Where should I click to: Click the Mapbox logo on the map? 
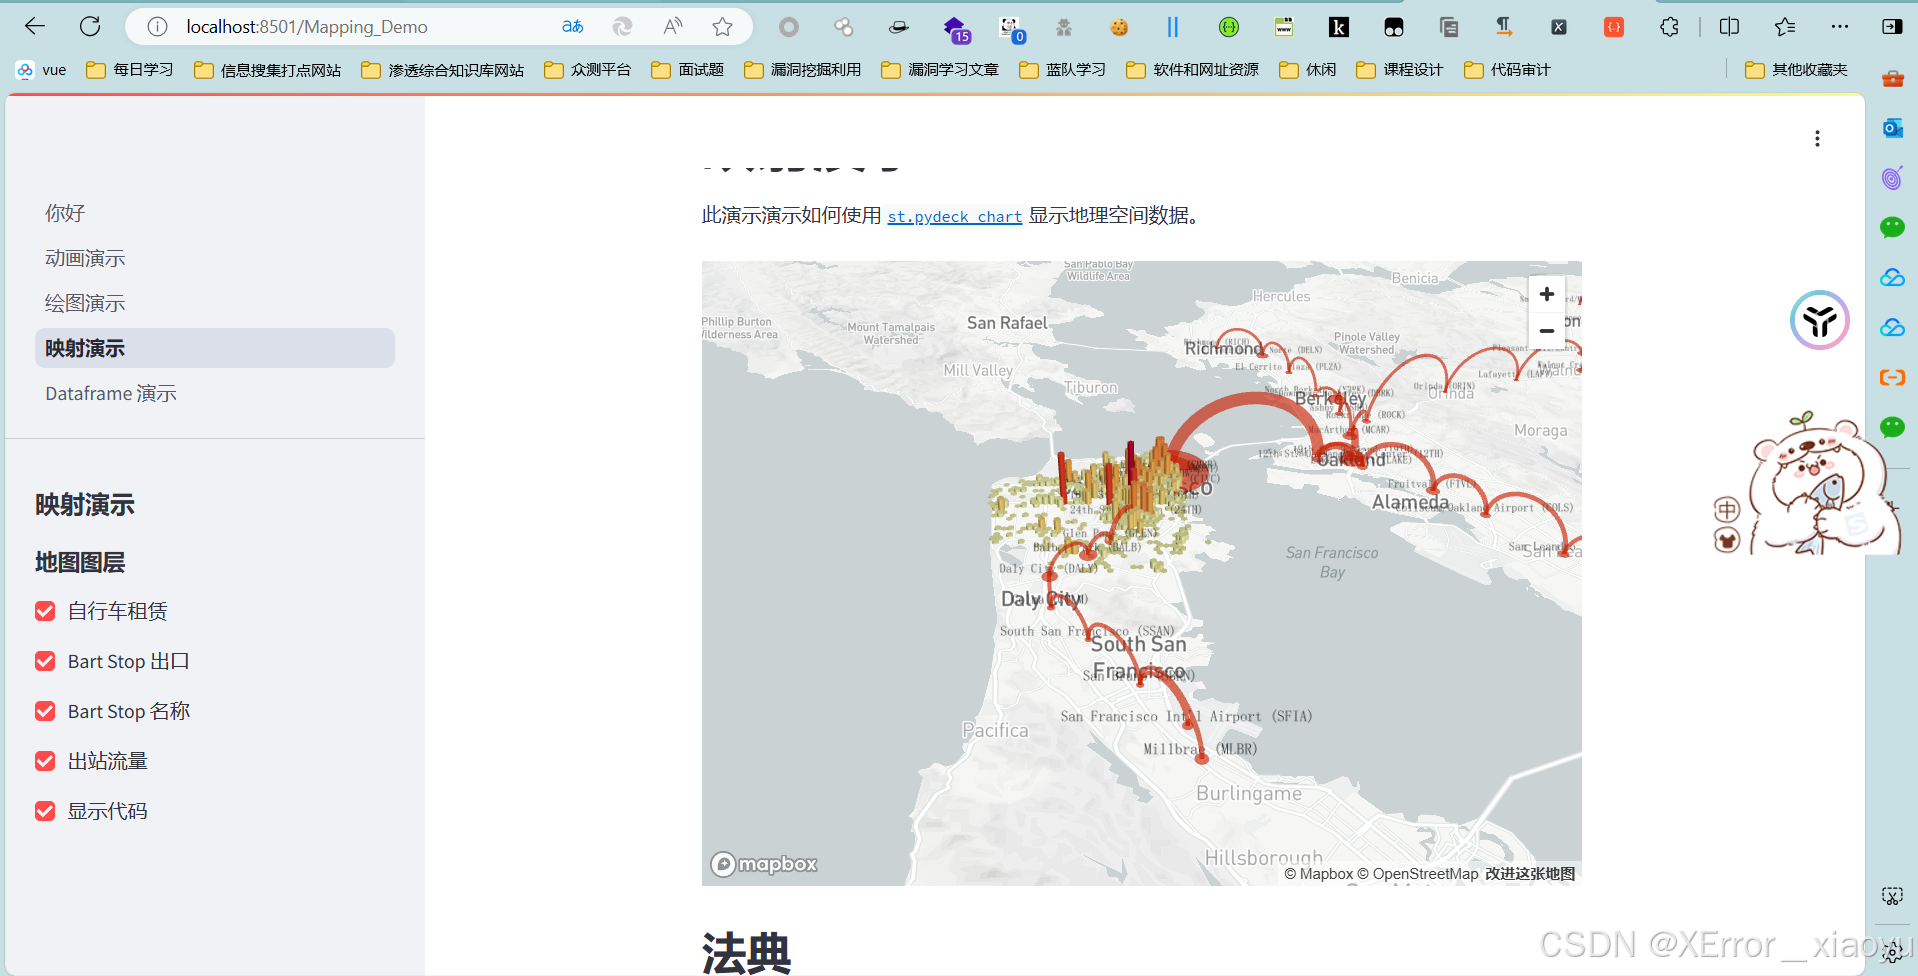tap(763, 863)
